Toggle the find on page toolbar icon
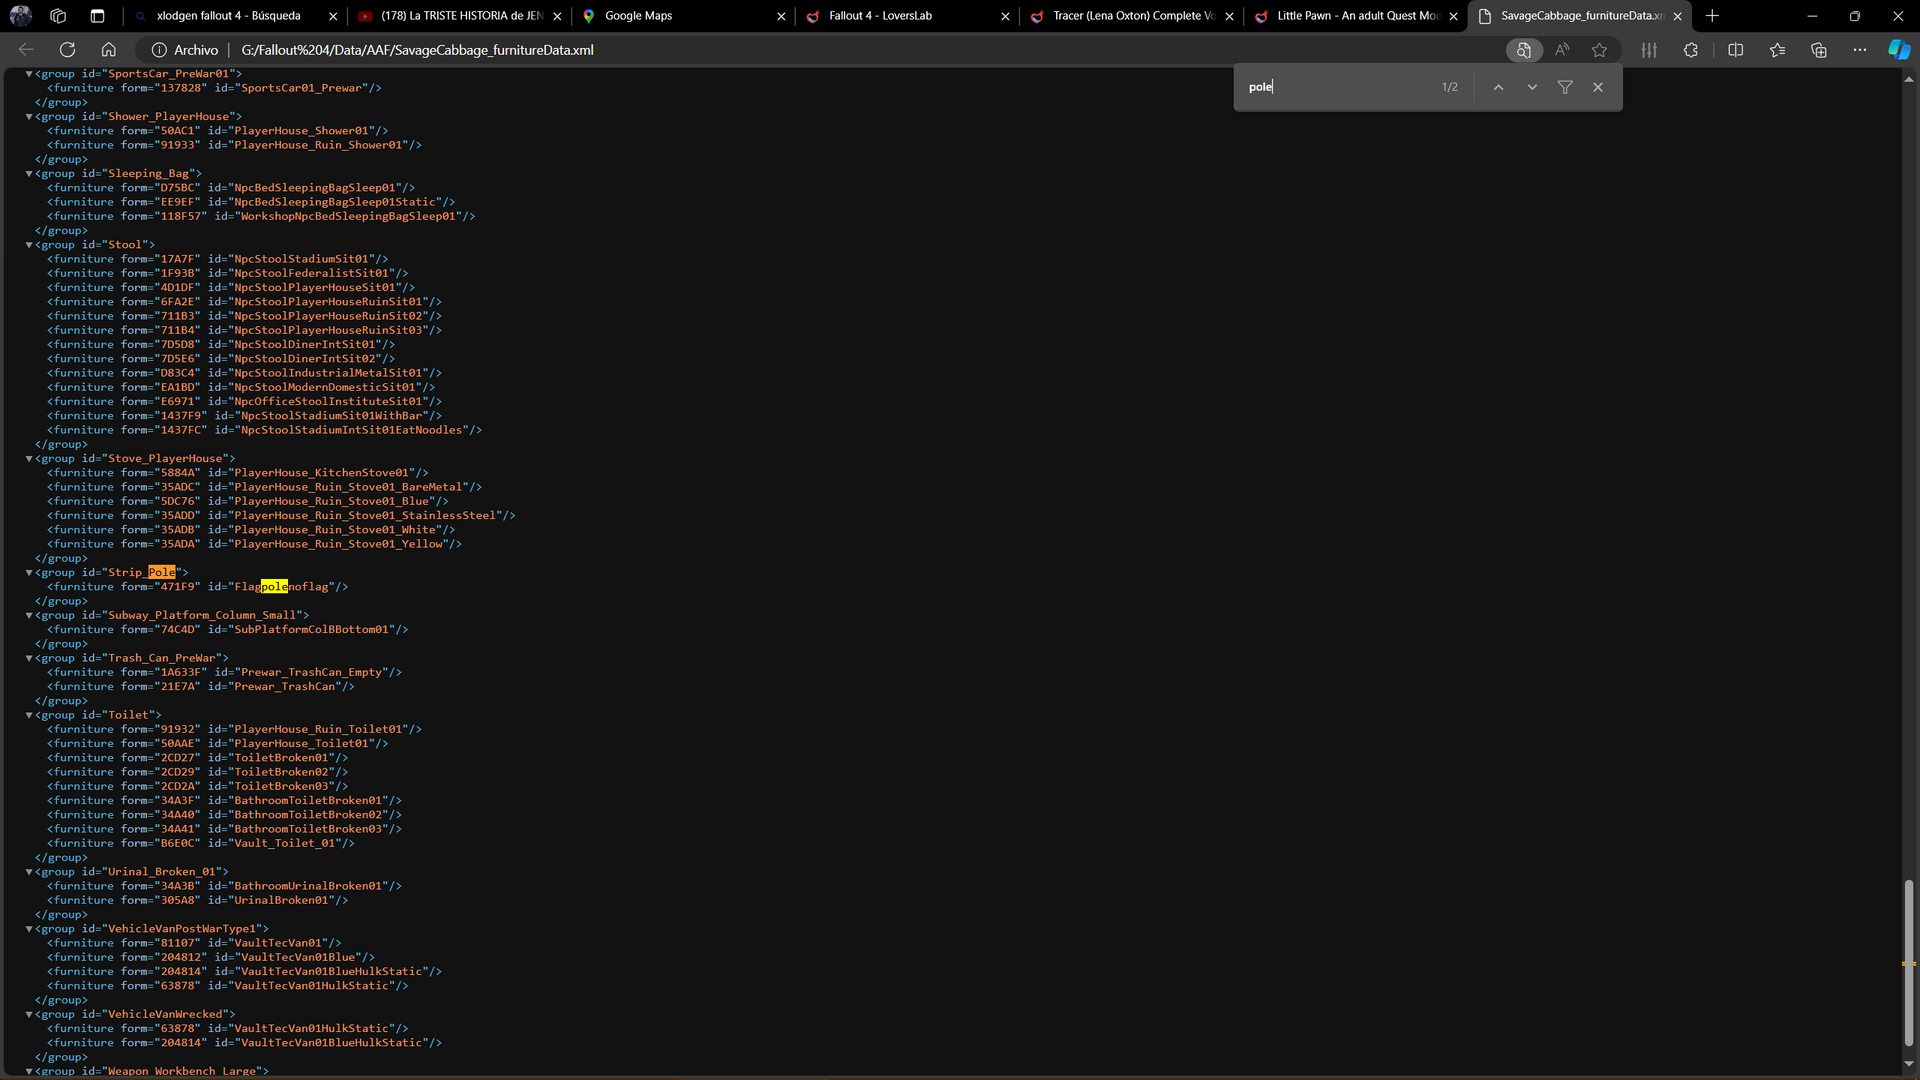The image size is (1920, 1080). coord(1523,50)
